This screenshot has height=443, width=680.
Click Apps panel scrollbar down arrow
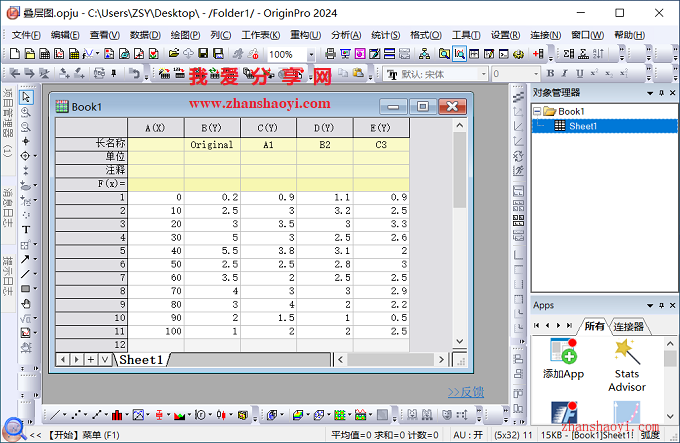coord(670,416)
